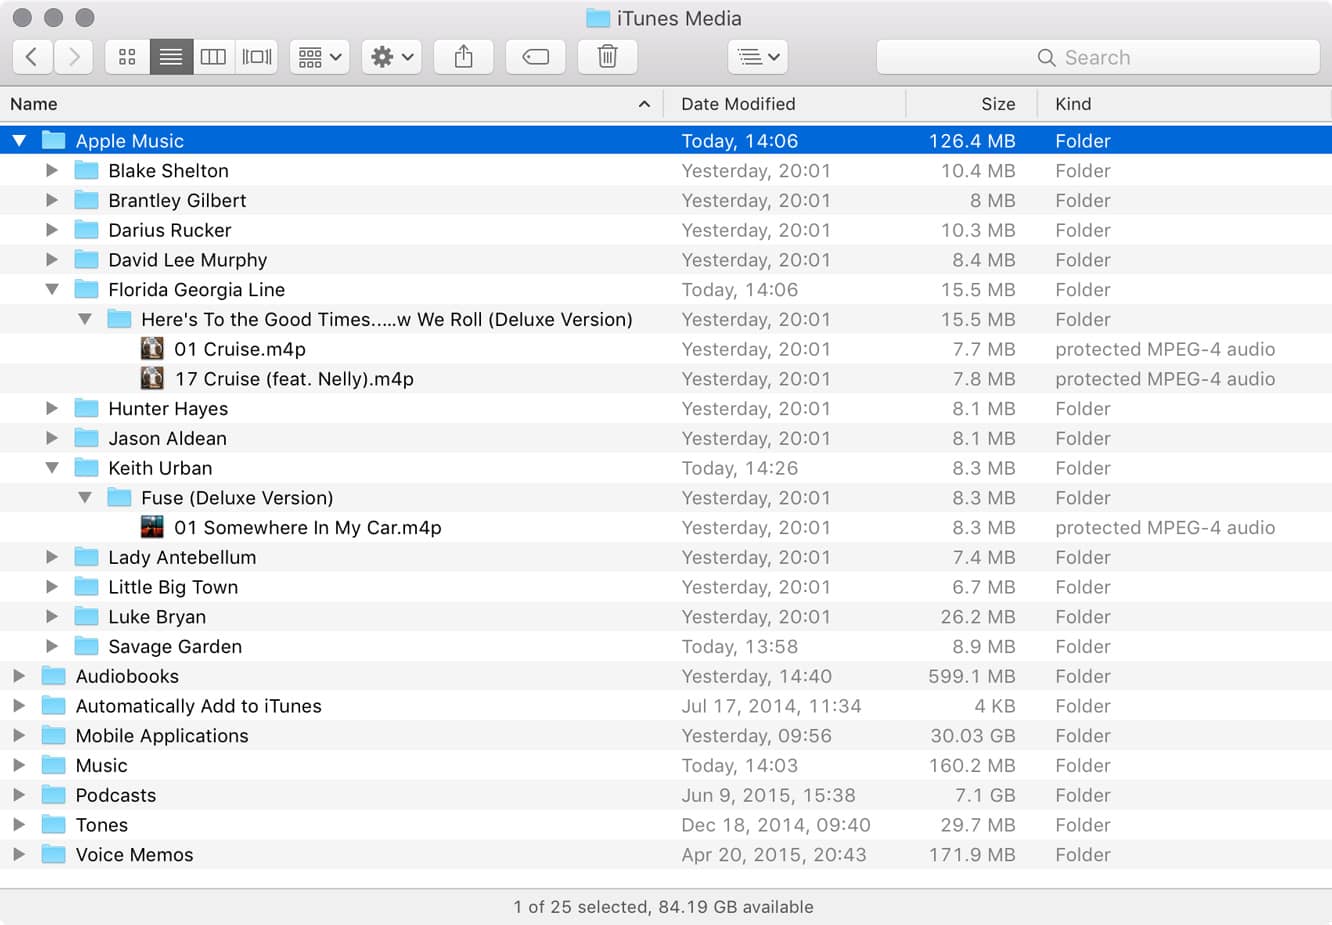Click the Edit Tags button

535,57
